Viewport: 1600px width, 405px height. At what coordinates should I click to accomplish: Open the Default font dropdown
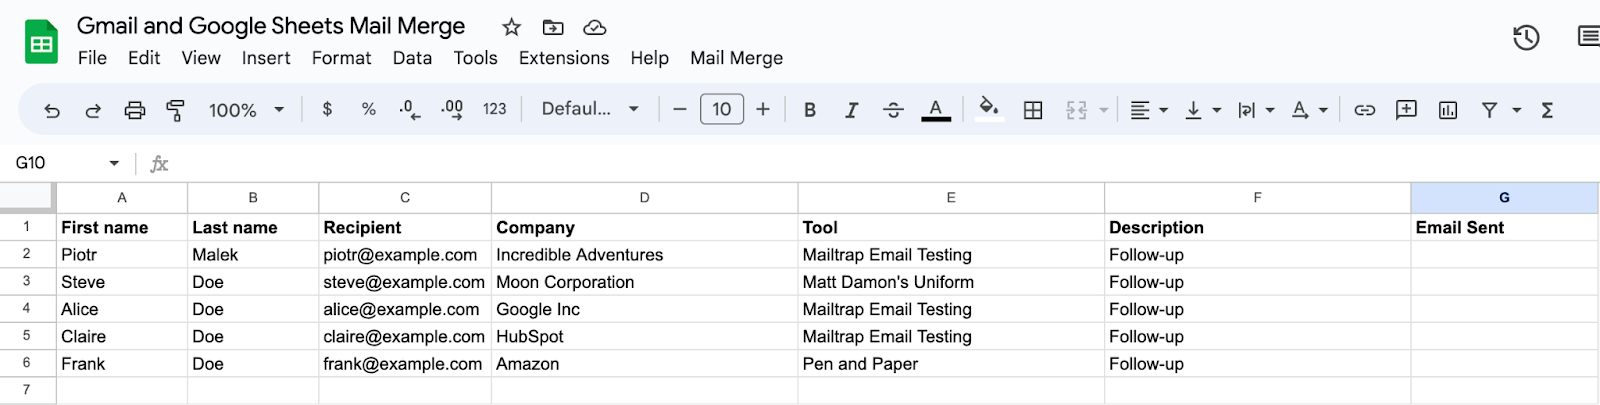pyautogui.click(x=590, y=109)
